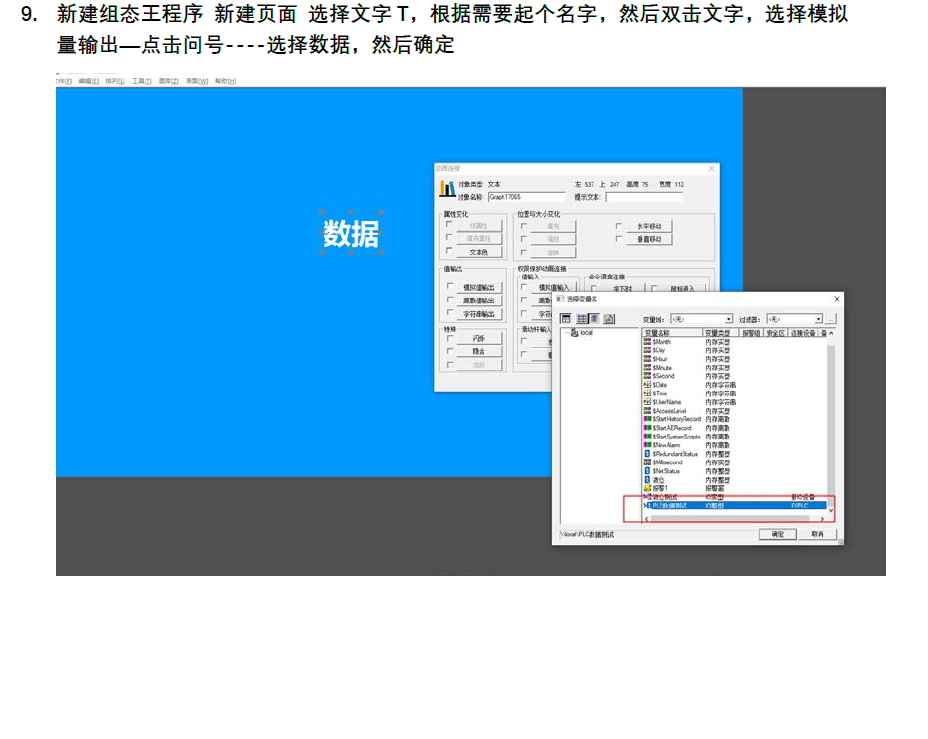This screenshot has height=739, width=928.
Task: Select the $Month variable icon
Action: click(647, 342)
